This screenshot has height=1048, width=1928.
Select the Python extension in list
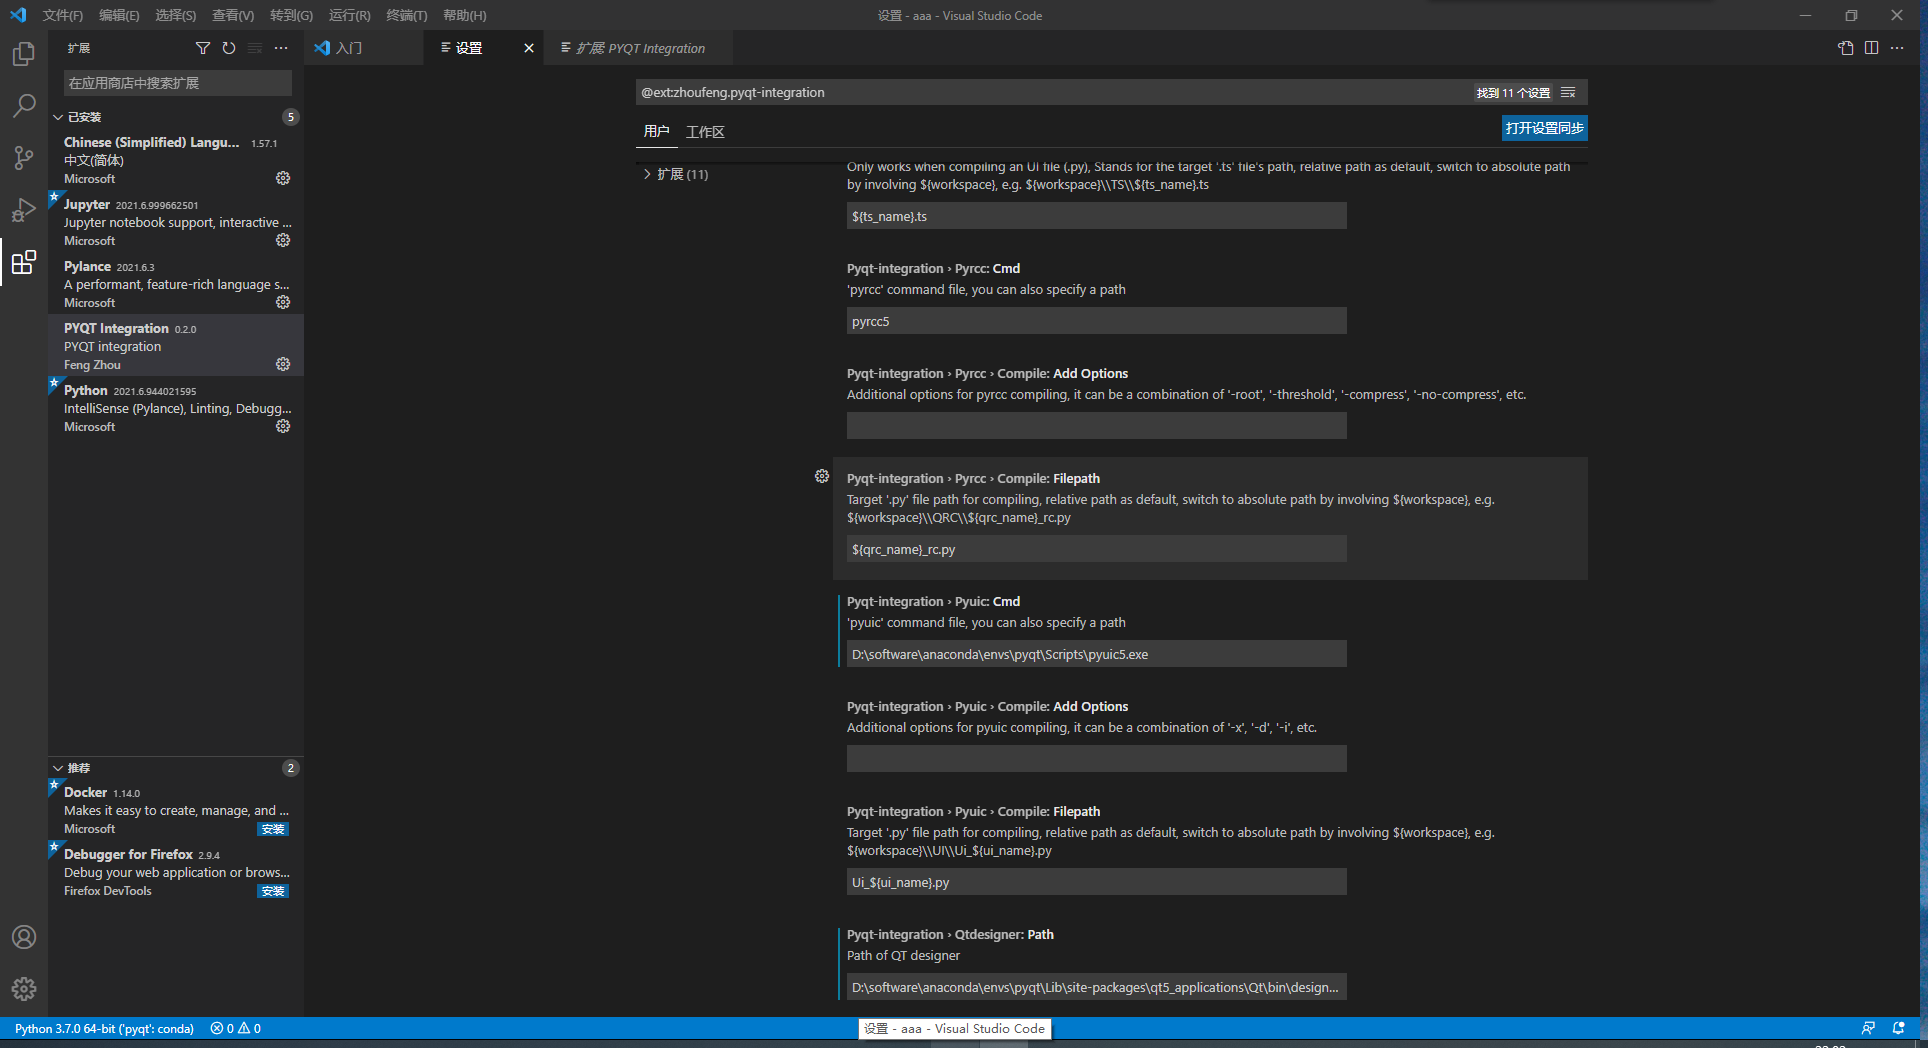coord(176,408)
